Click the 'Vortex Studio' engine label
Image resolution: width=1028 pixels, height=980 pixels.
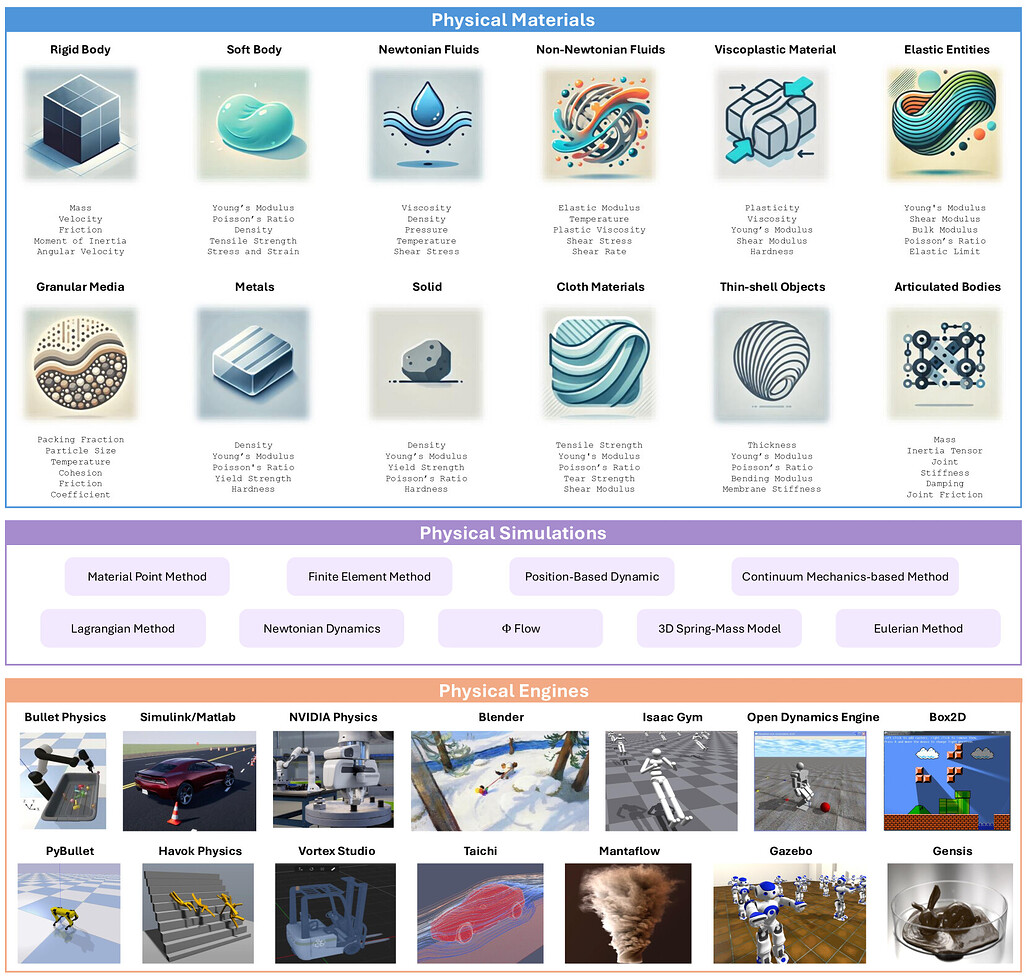click(336, 852)
